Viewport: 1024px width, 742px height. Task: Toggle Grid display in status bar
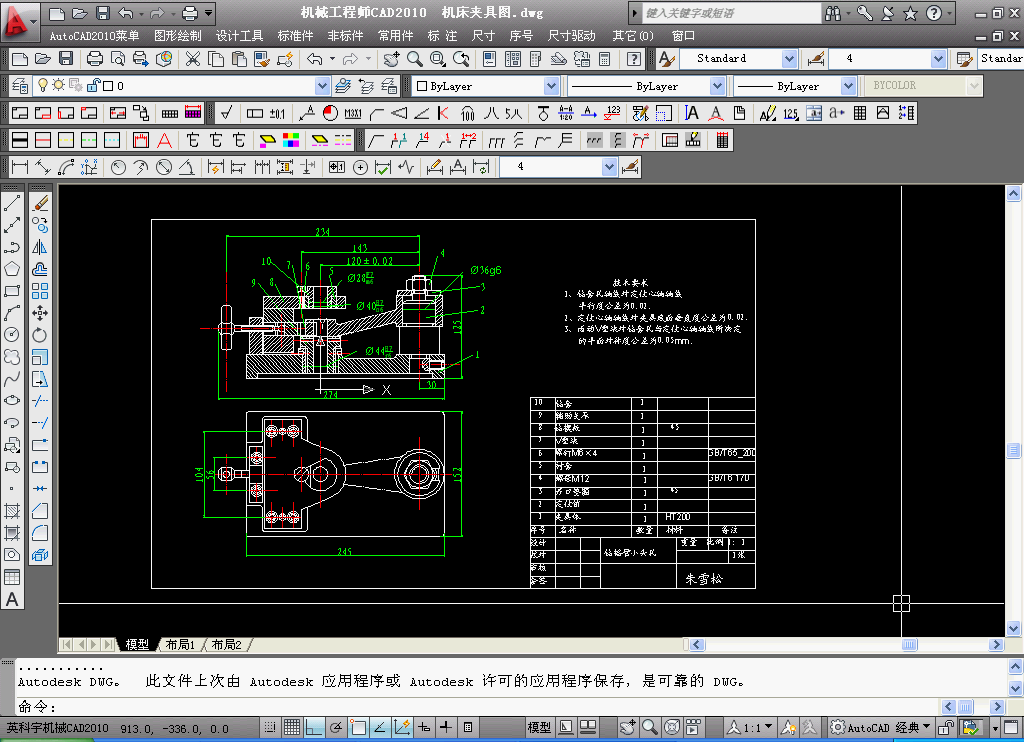pos(292,727)
